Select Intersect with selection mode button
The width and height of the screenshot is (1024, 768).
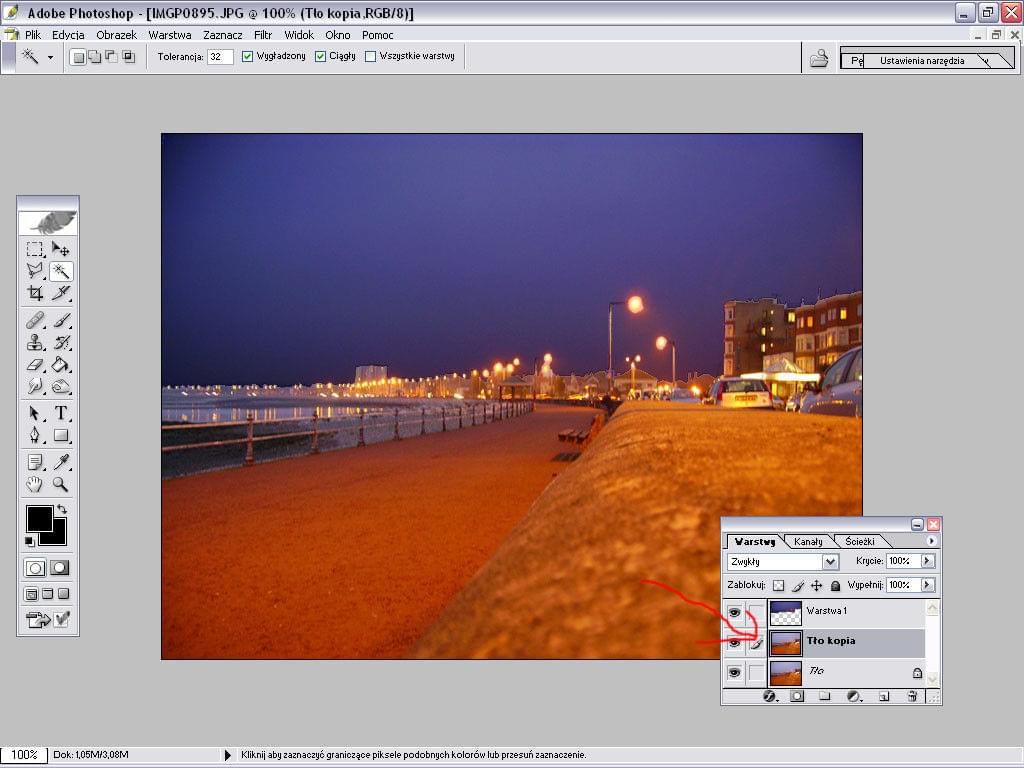click(129, 57)
